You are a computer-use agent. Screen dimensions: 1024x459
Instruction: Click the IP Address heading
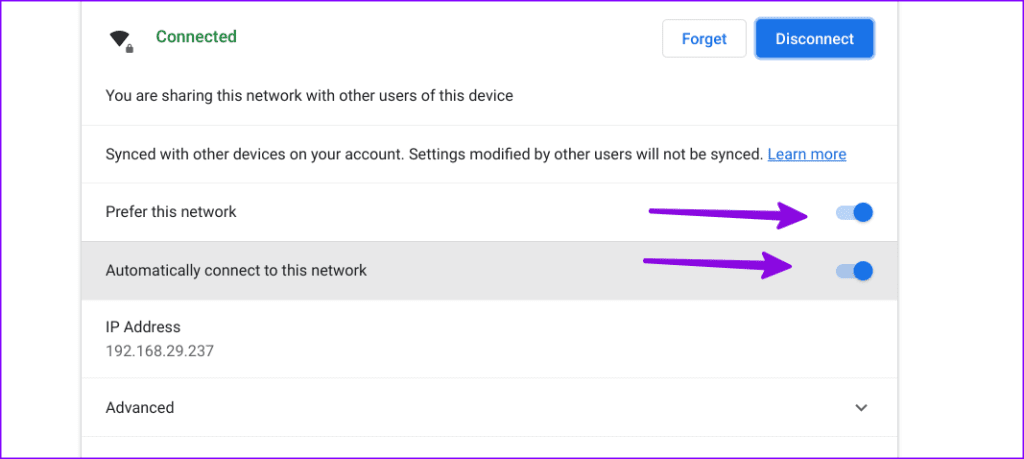[143, 326]
